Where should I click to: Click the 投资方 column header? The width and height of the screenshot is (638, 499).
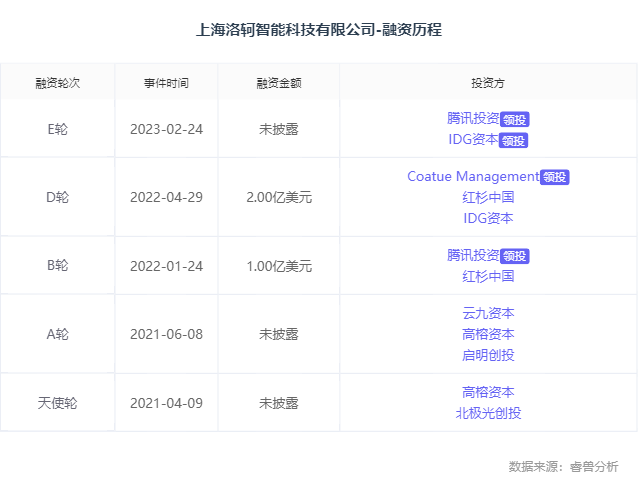[x=488, y=82]
